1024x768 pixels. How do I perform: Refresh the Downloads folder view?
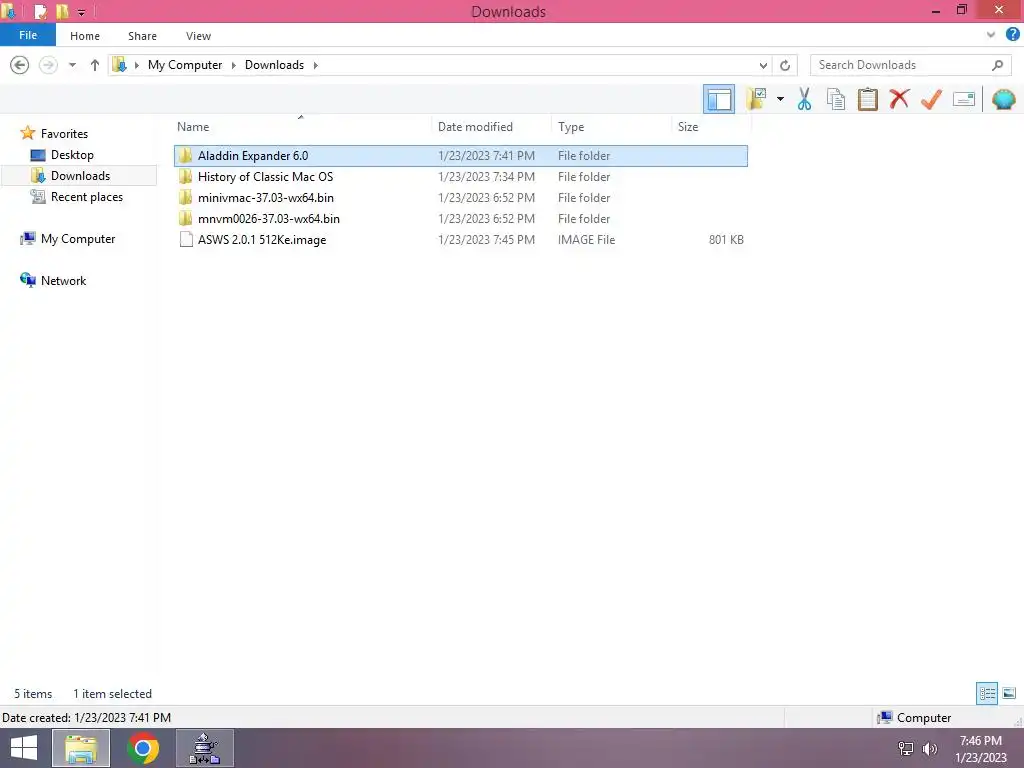click(x=785, y=65)
